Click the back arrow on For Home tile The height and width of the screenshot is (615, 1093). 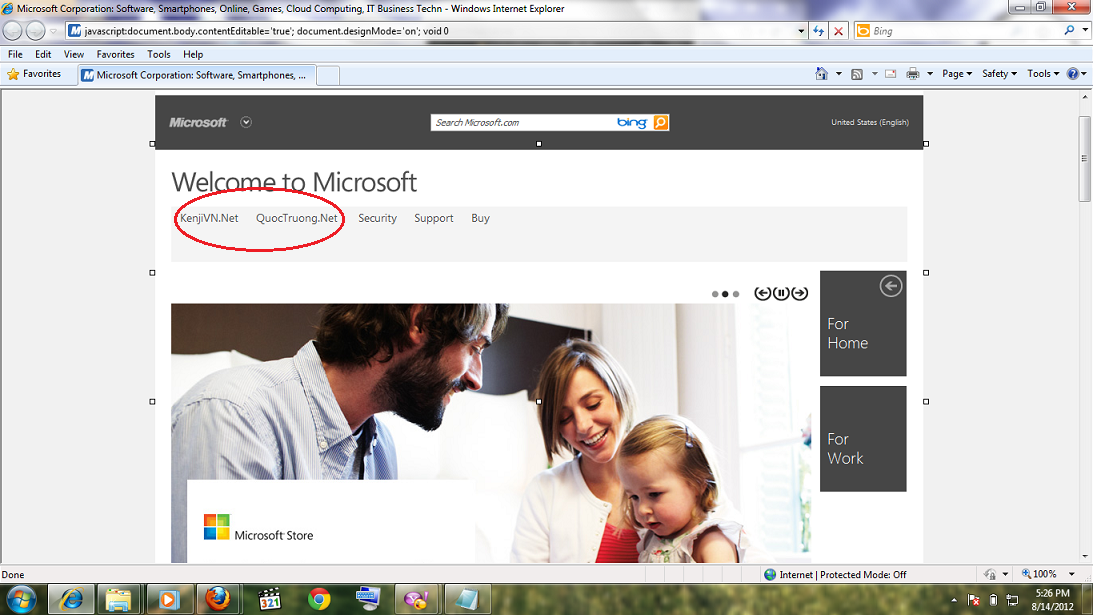click(x=891, y=286)
